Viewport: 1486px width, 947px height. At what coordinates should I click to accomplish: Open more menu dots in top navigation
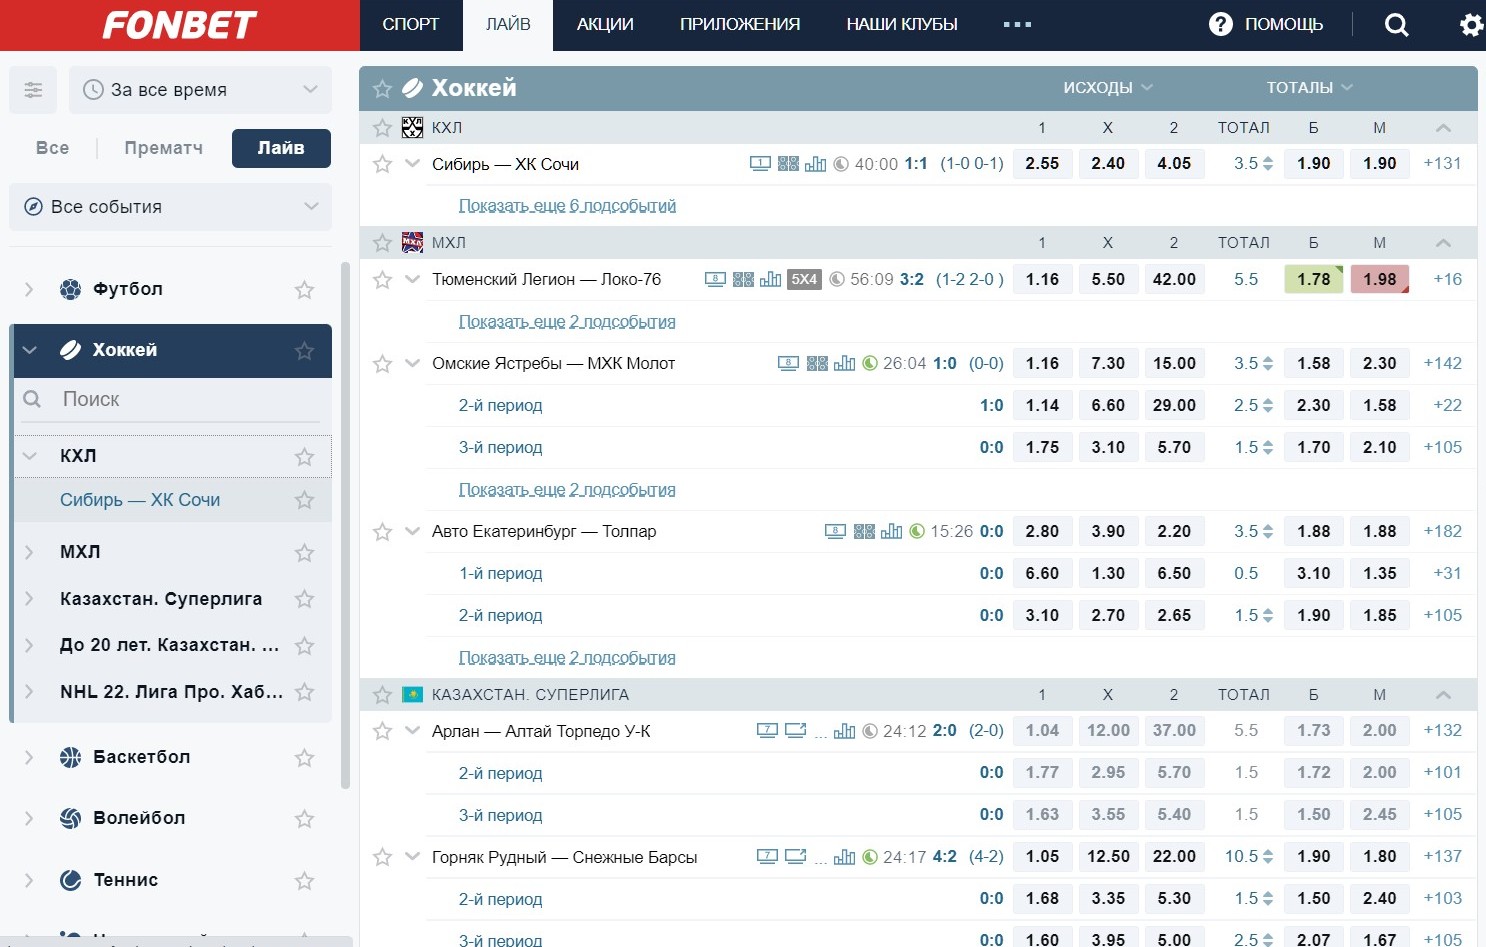[x=1017, y=25]
